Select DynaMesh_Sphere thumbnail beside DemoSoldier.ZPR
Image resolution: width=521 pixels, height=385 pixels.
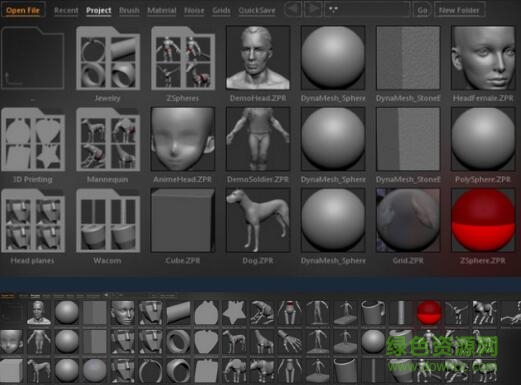tap(333, 139)
